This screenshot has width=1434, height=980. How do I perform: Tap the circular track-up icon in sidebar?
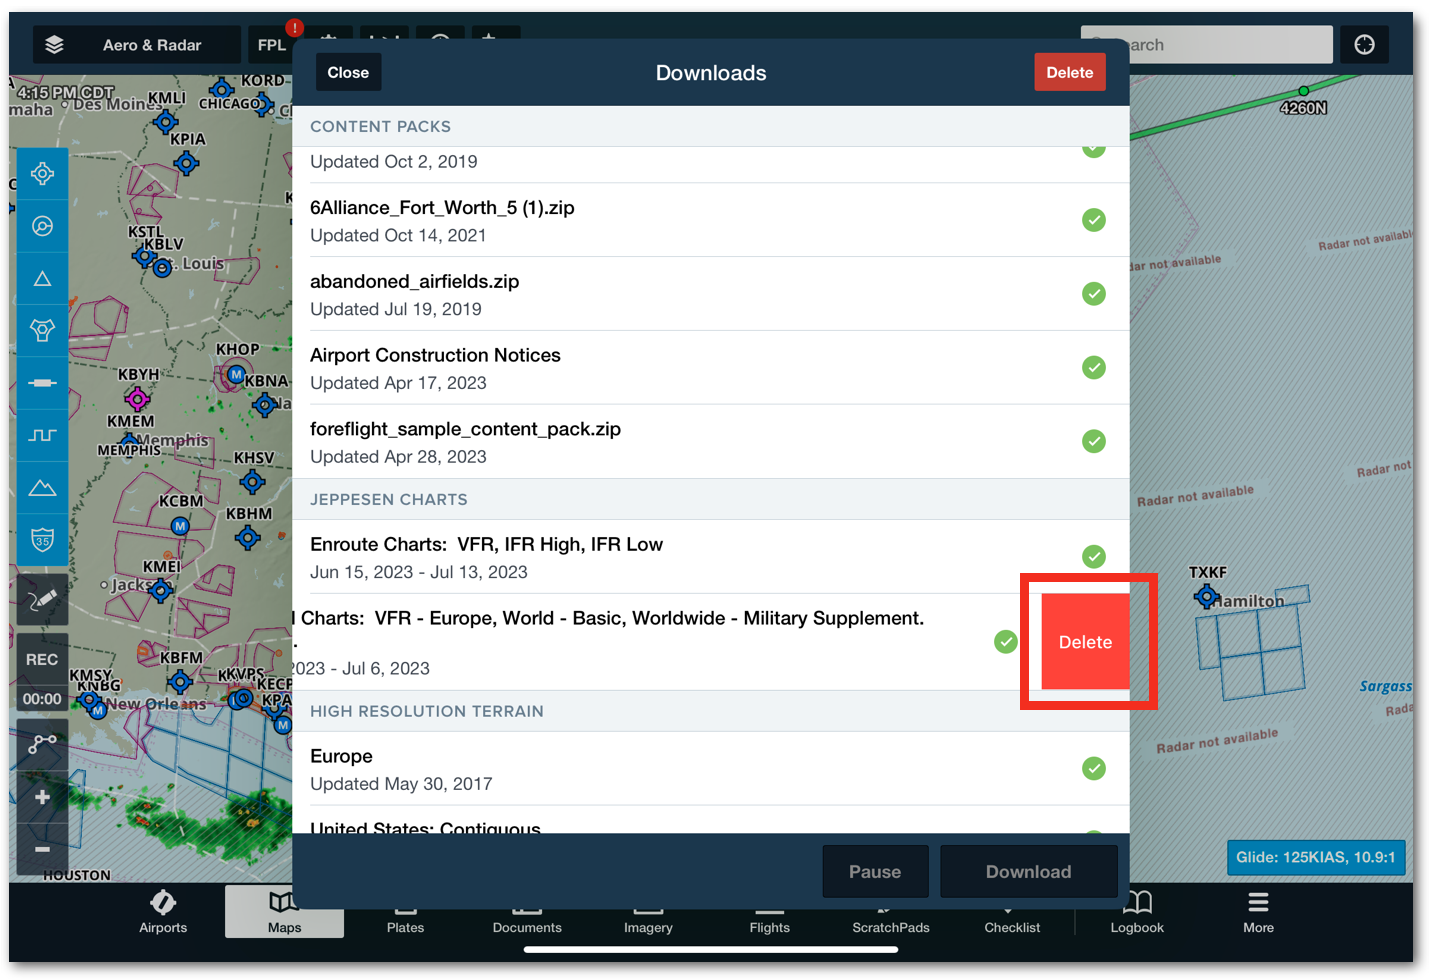[x=42, y=226]
